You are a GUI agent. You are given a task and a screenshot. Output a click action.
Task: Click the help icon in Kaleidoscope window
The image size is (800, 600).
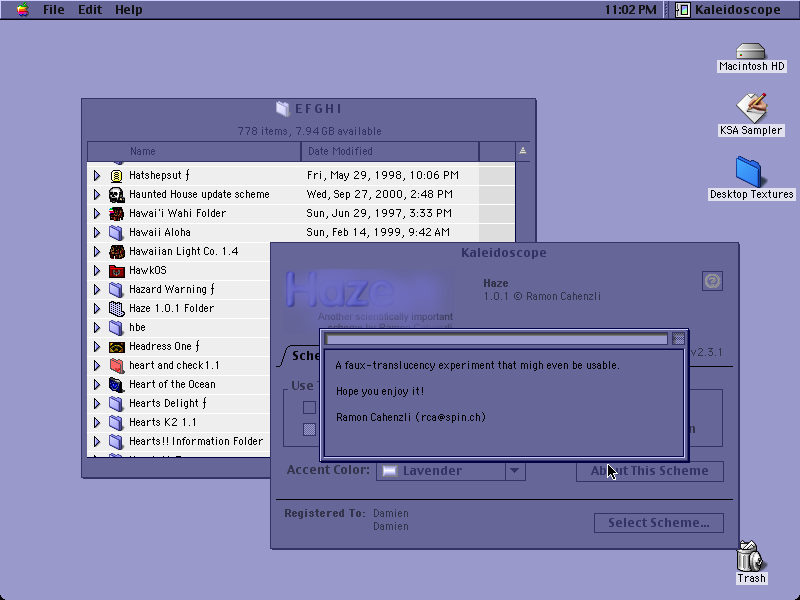pos(712,281)
